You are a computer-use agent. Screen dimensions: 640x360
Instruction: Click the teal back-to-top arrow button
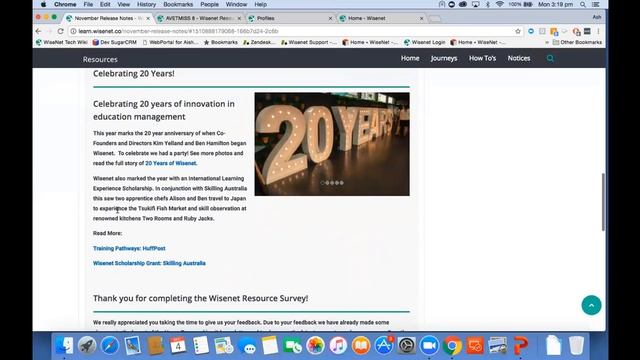click(x=591, y=305)
